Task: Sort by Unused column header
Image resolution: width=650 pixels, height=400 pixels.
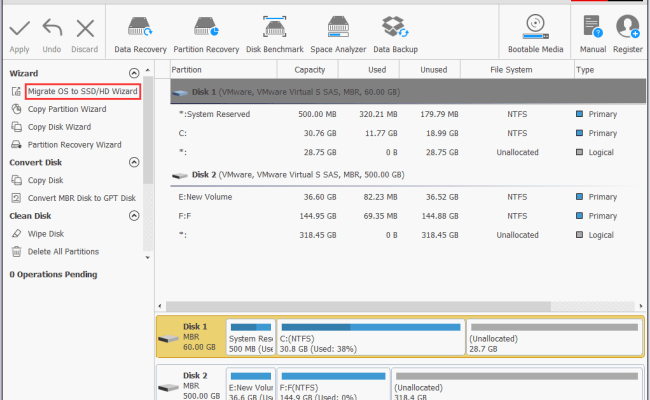Action: (x=429, y=70)
